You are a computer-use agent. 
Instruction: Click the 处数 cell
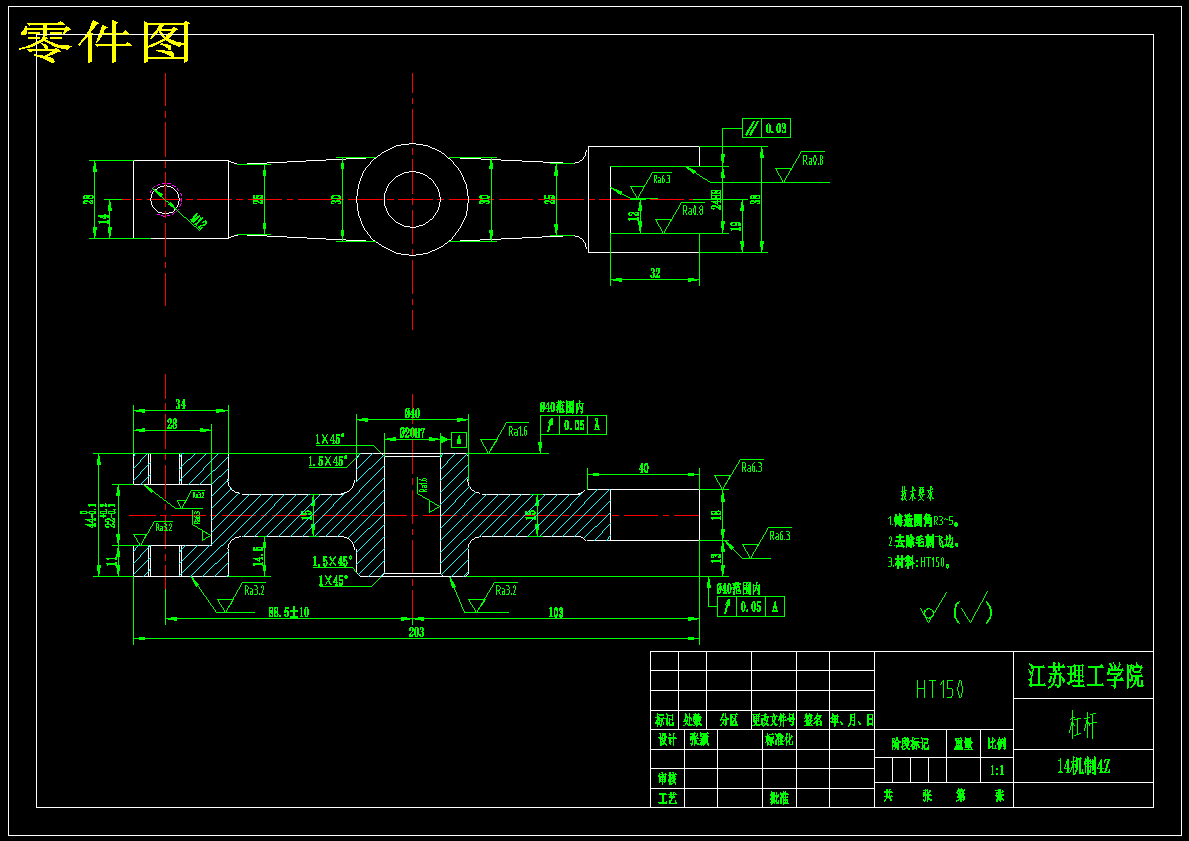coord(692,720)
